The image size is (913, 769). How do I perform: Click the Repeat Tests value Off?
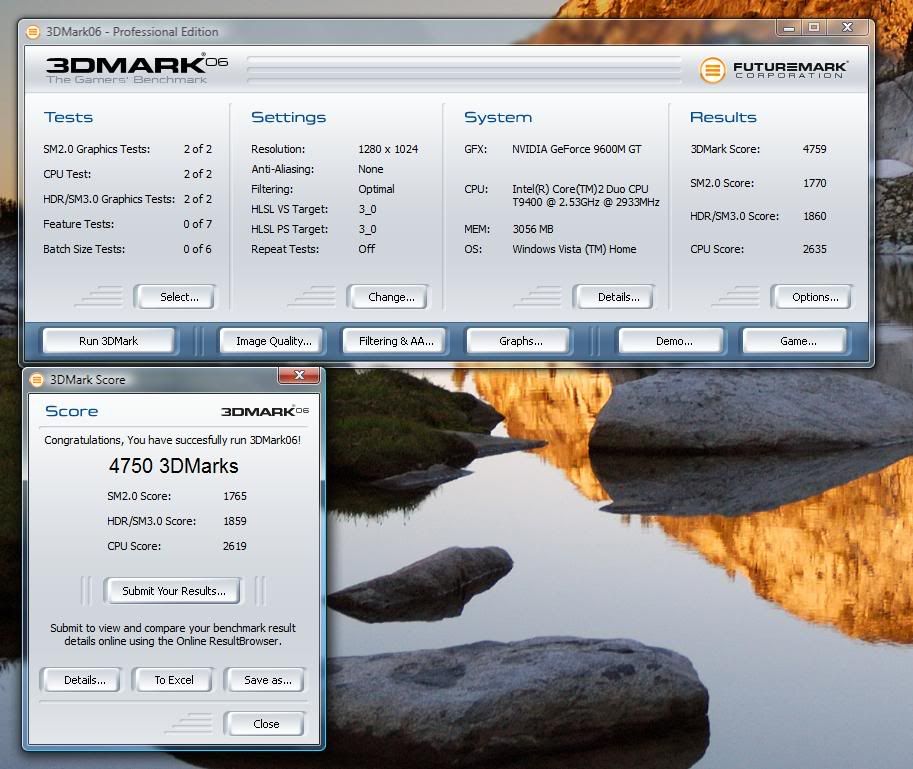(366, 249)
